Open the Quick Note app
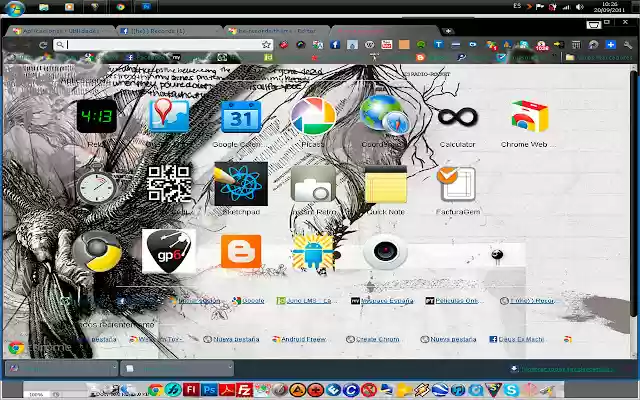This screenshot has height=400, width=640. pyautogui.click(x=386, y=184)
